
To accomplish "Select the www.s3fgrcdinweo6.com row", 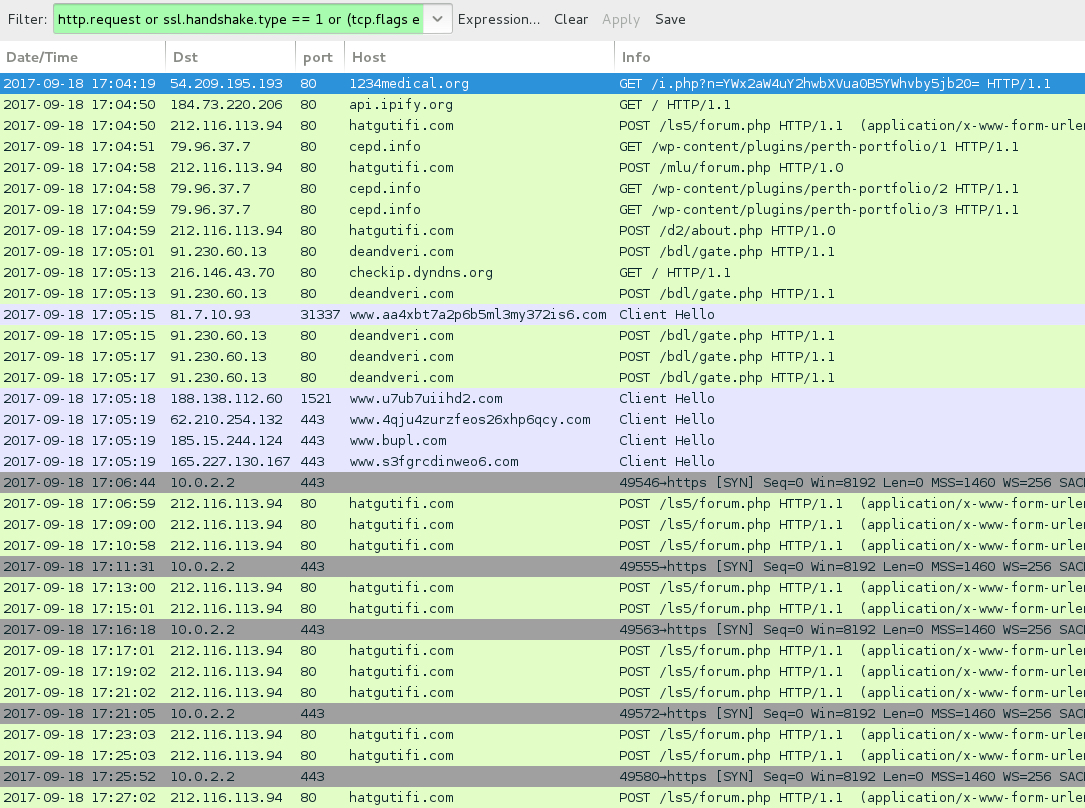I will 542,461.
